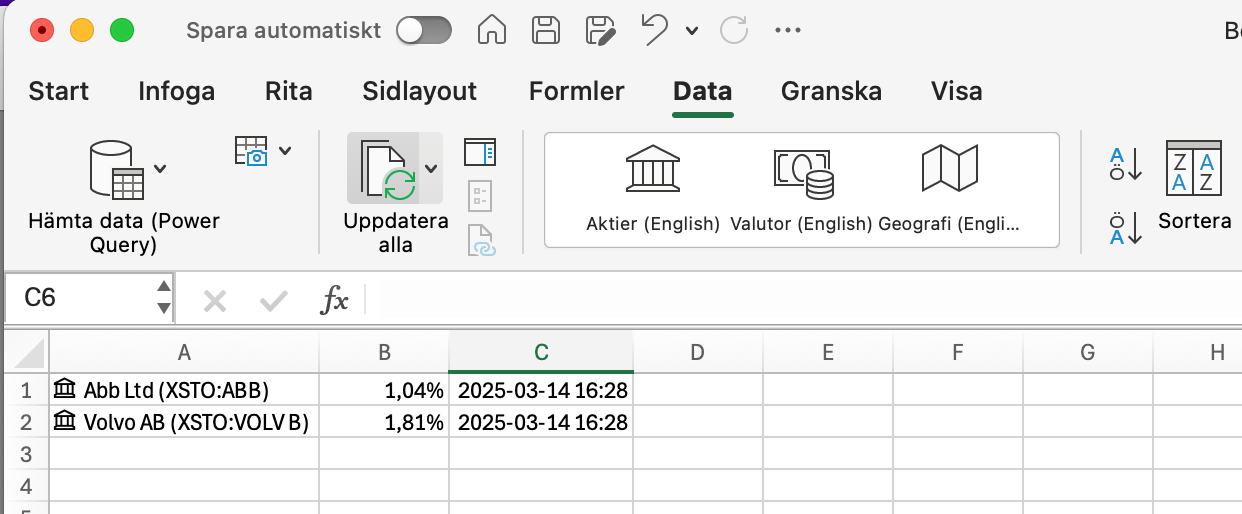Switch to the Visa tab
This screenshot has height=514, width=1242.
coord(957,92)
